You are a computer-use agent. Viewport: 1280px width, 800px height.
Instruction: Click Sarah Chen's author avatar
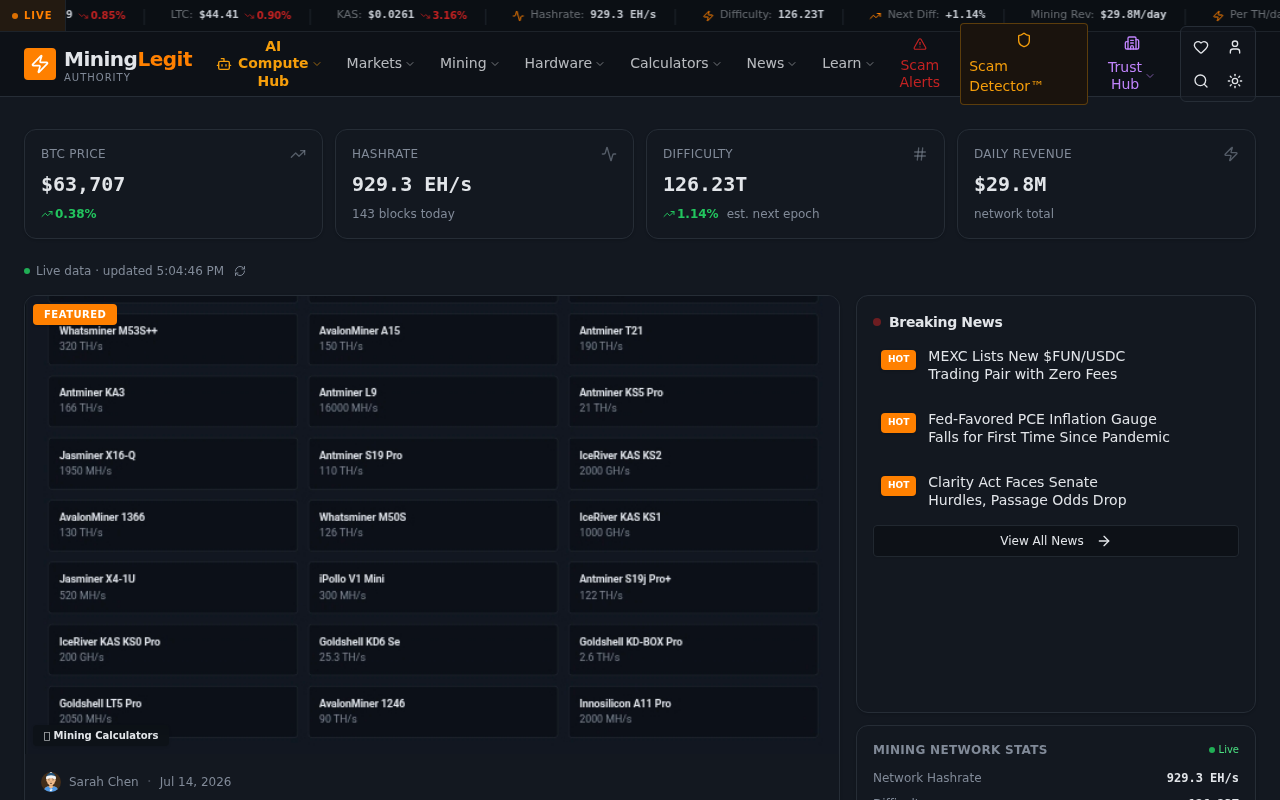click(51, 782)
